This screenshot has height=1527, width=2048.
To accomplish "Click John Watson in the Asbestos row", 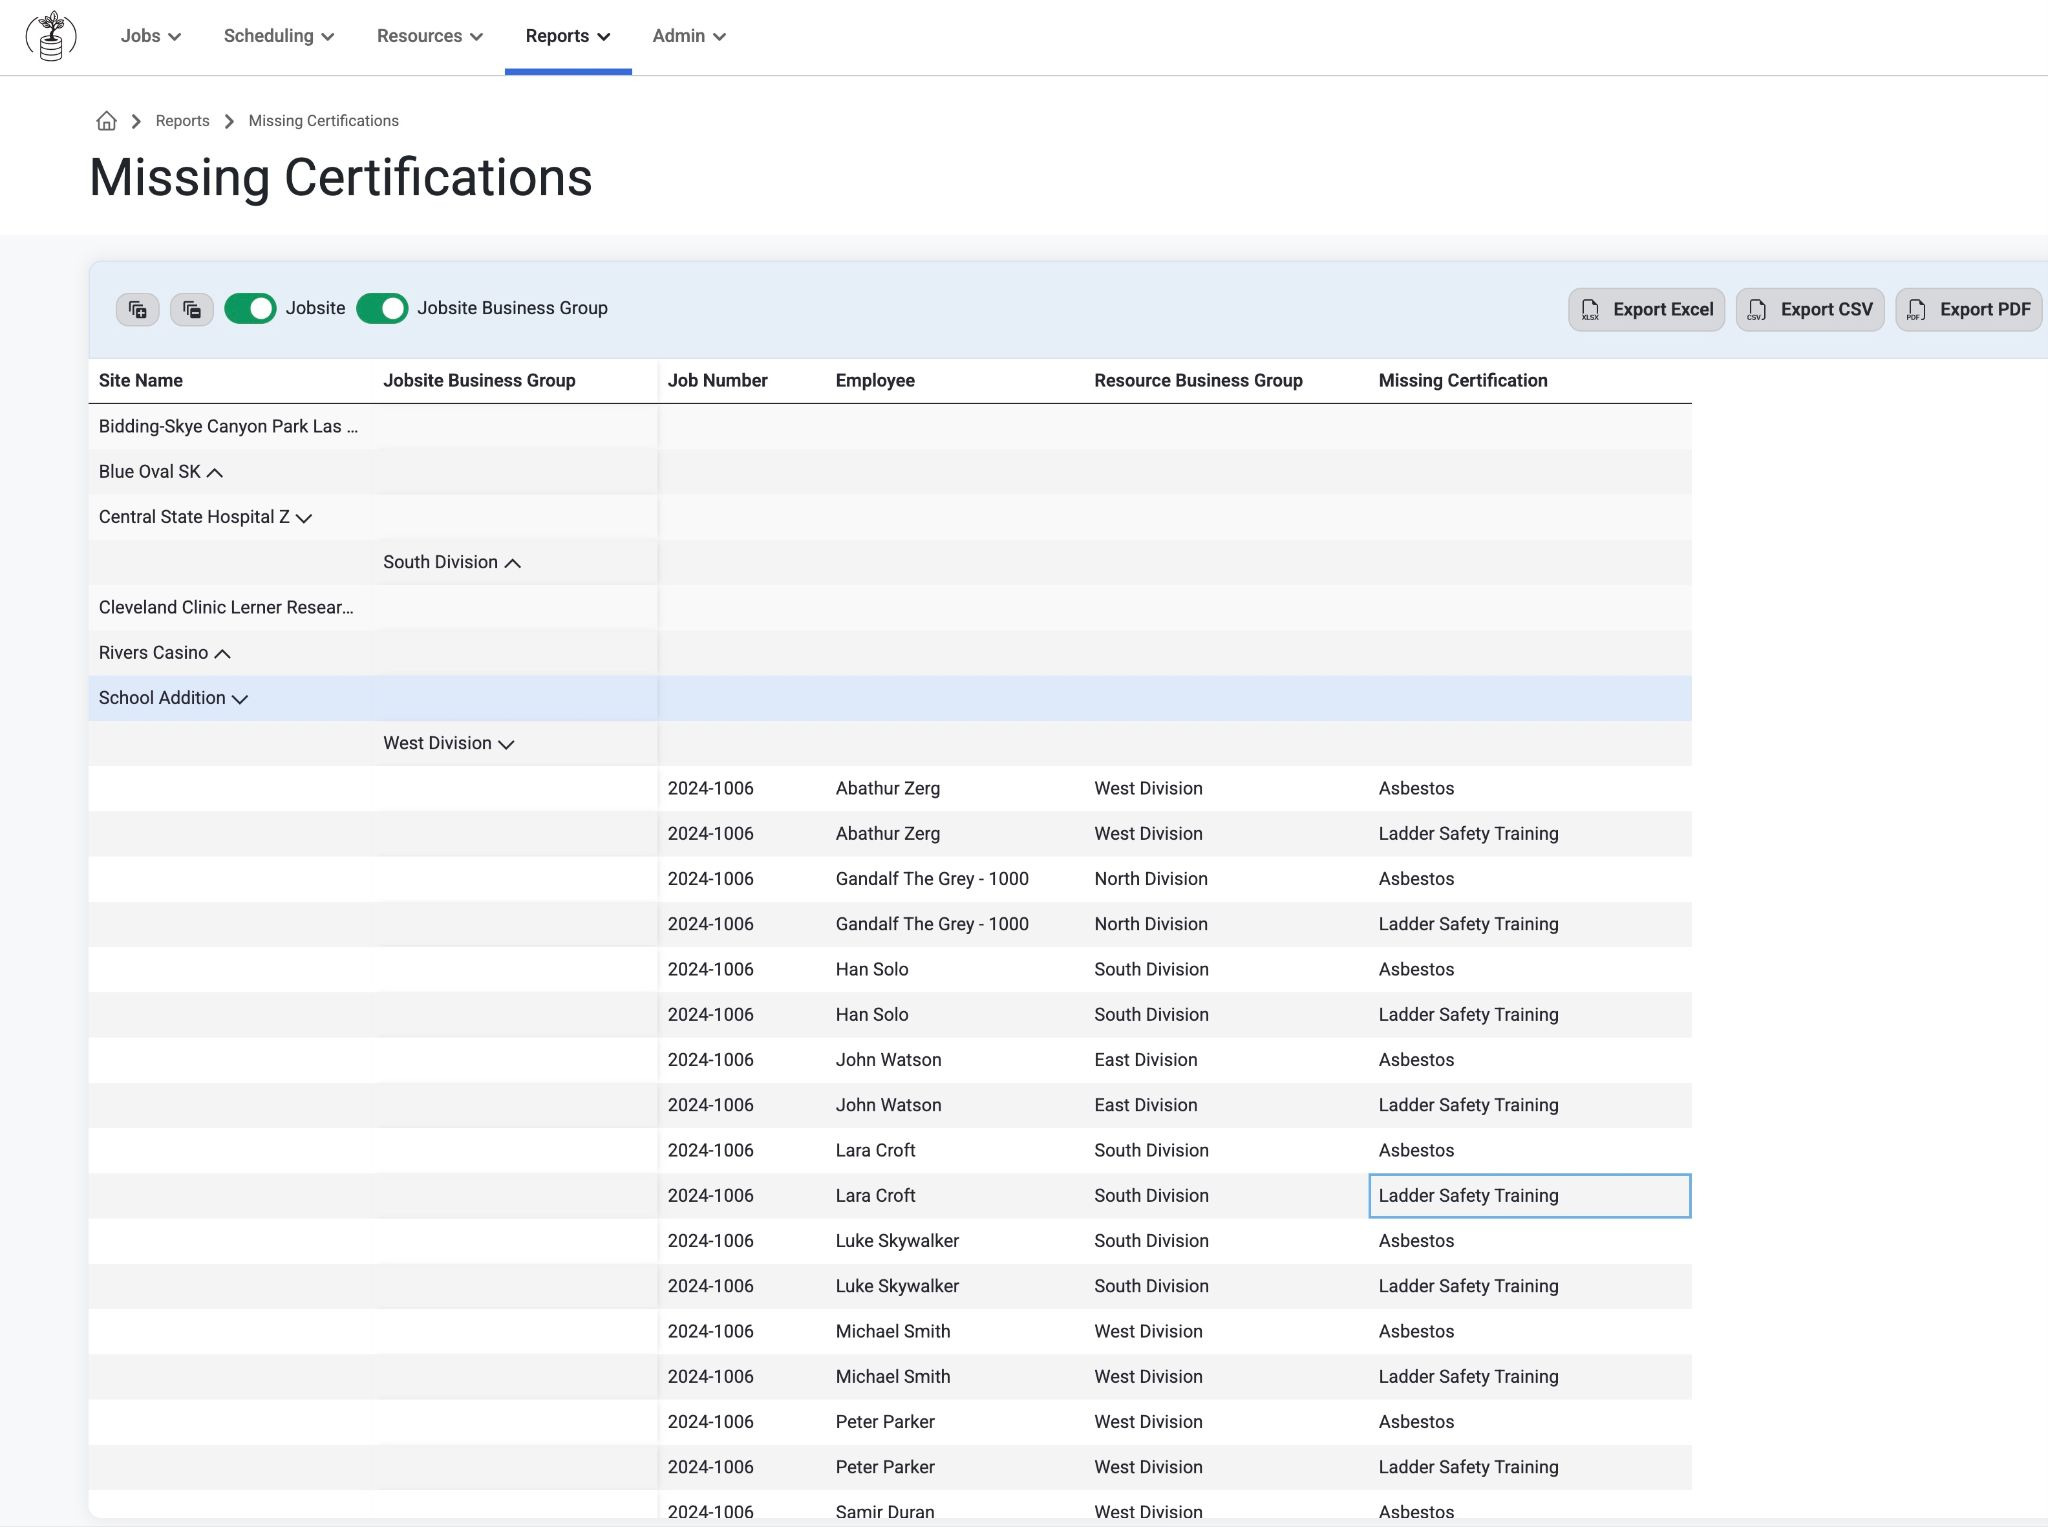I will pyautogui.click(x=888, y=1060).
